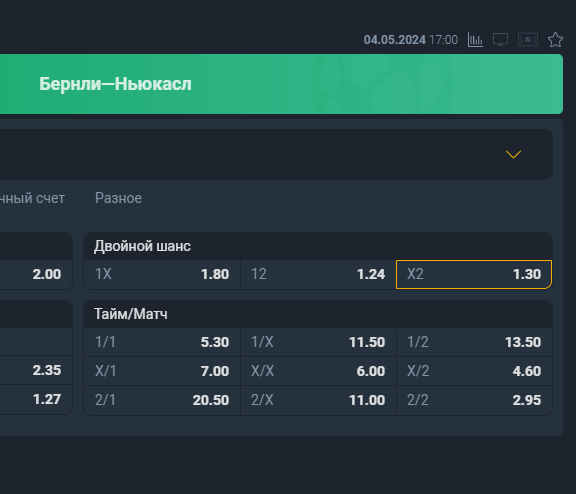Choose the 1.27 odds cell

(36, 399)
